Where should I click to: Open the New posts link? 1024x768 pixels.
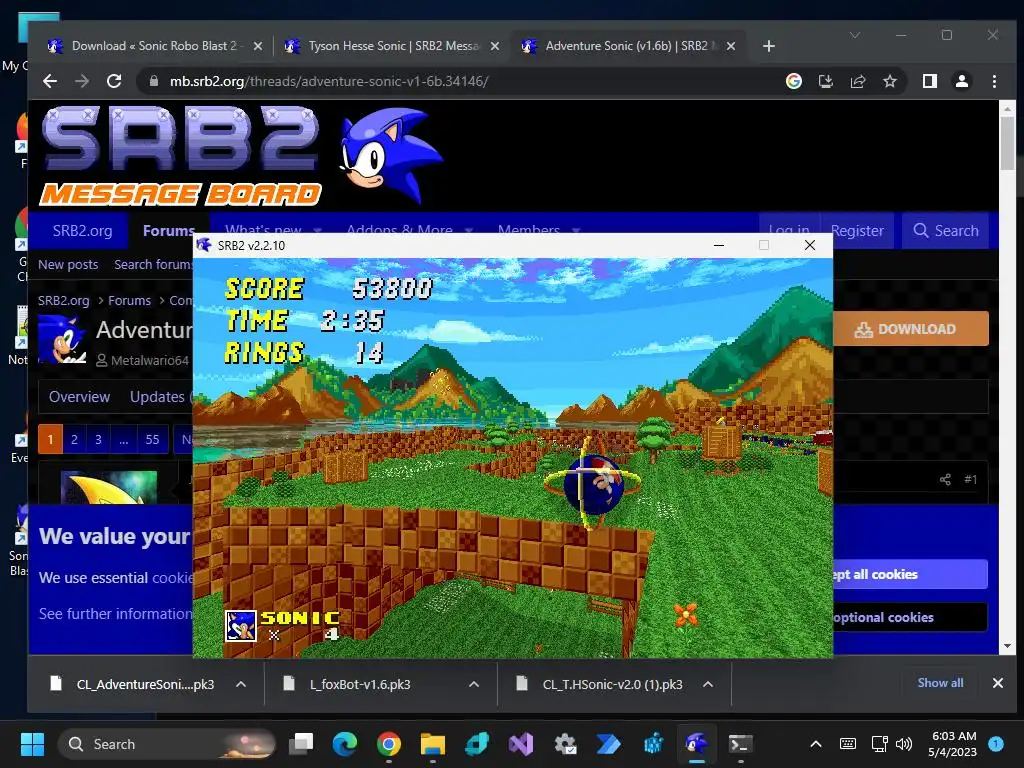coord(68,264)
